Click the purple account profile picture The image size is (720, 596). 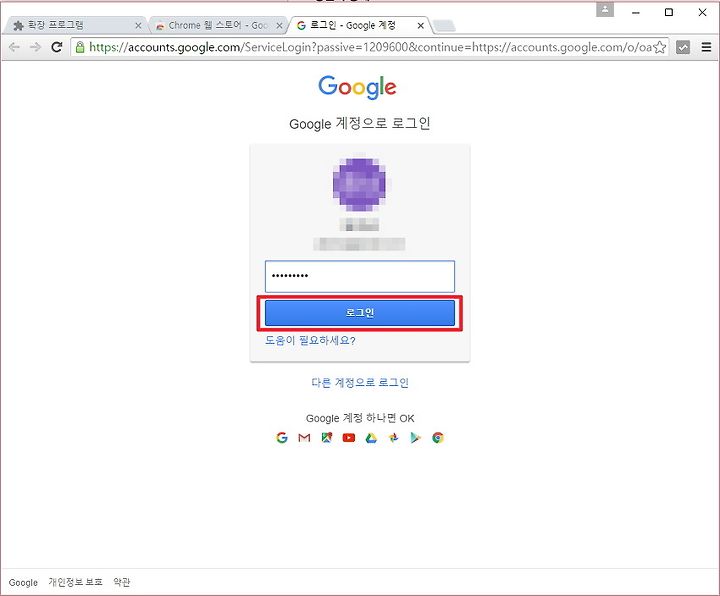(360, 185)
